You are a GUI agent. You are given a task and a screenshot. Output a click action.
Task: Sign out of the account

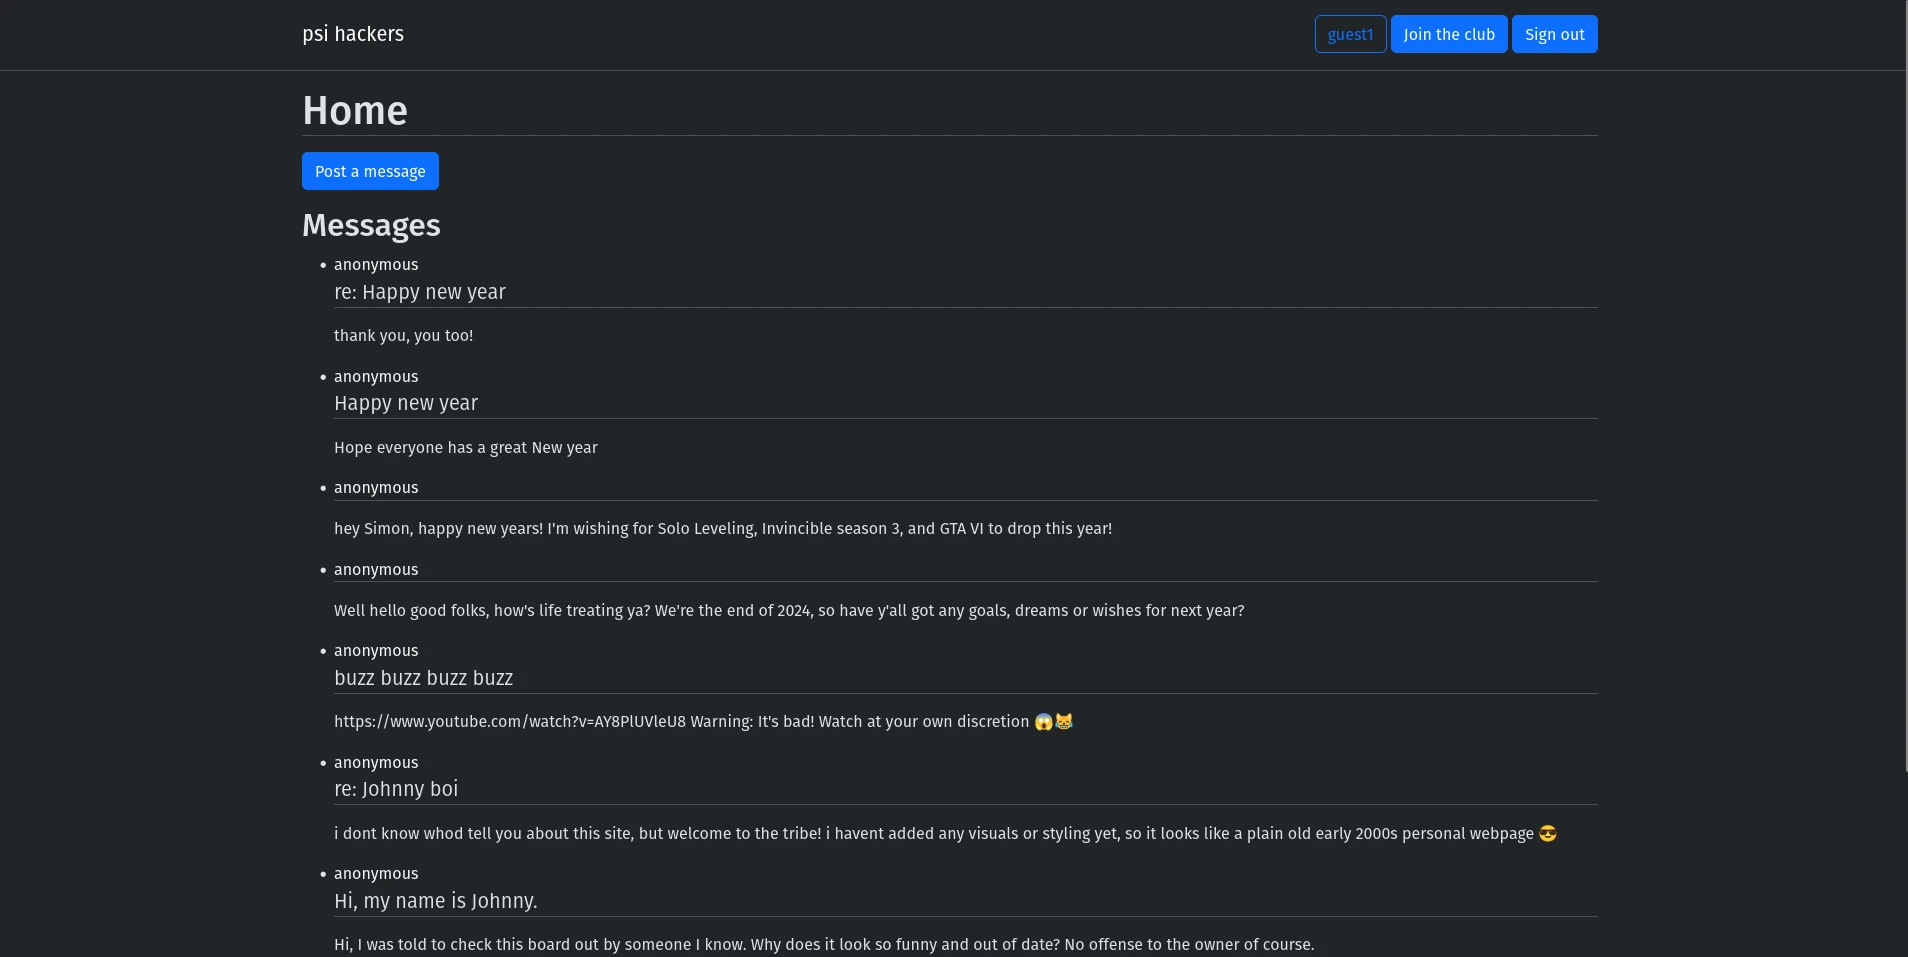[x=1554, y=34]
